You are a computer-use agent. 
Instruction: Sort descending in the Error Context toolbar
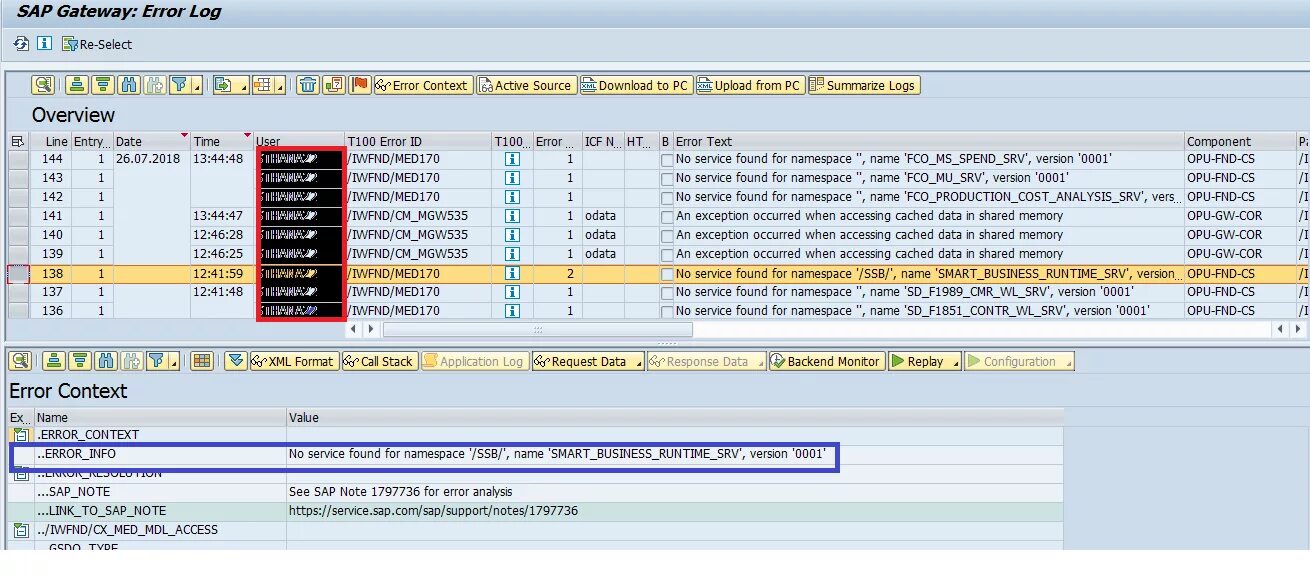tap(79, 361)
